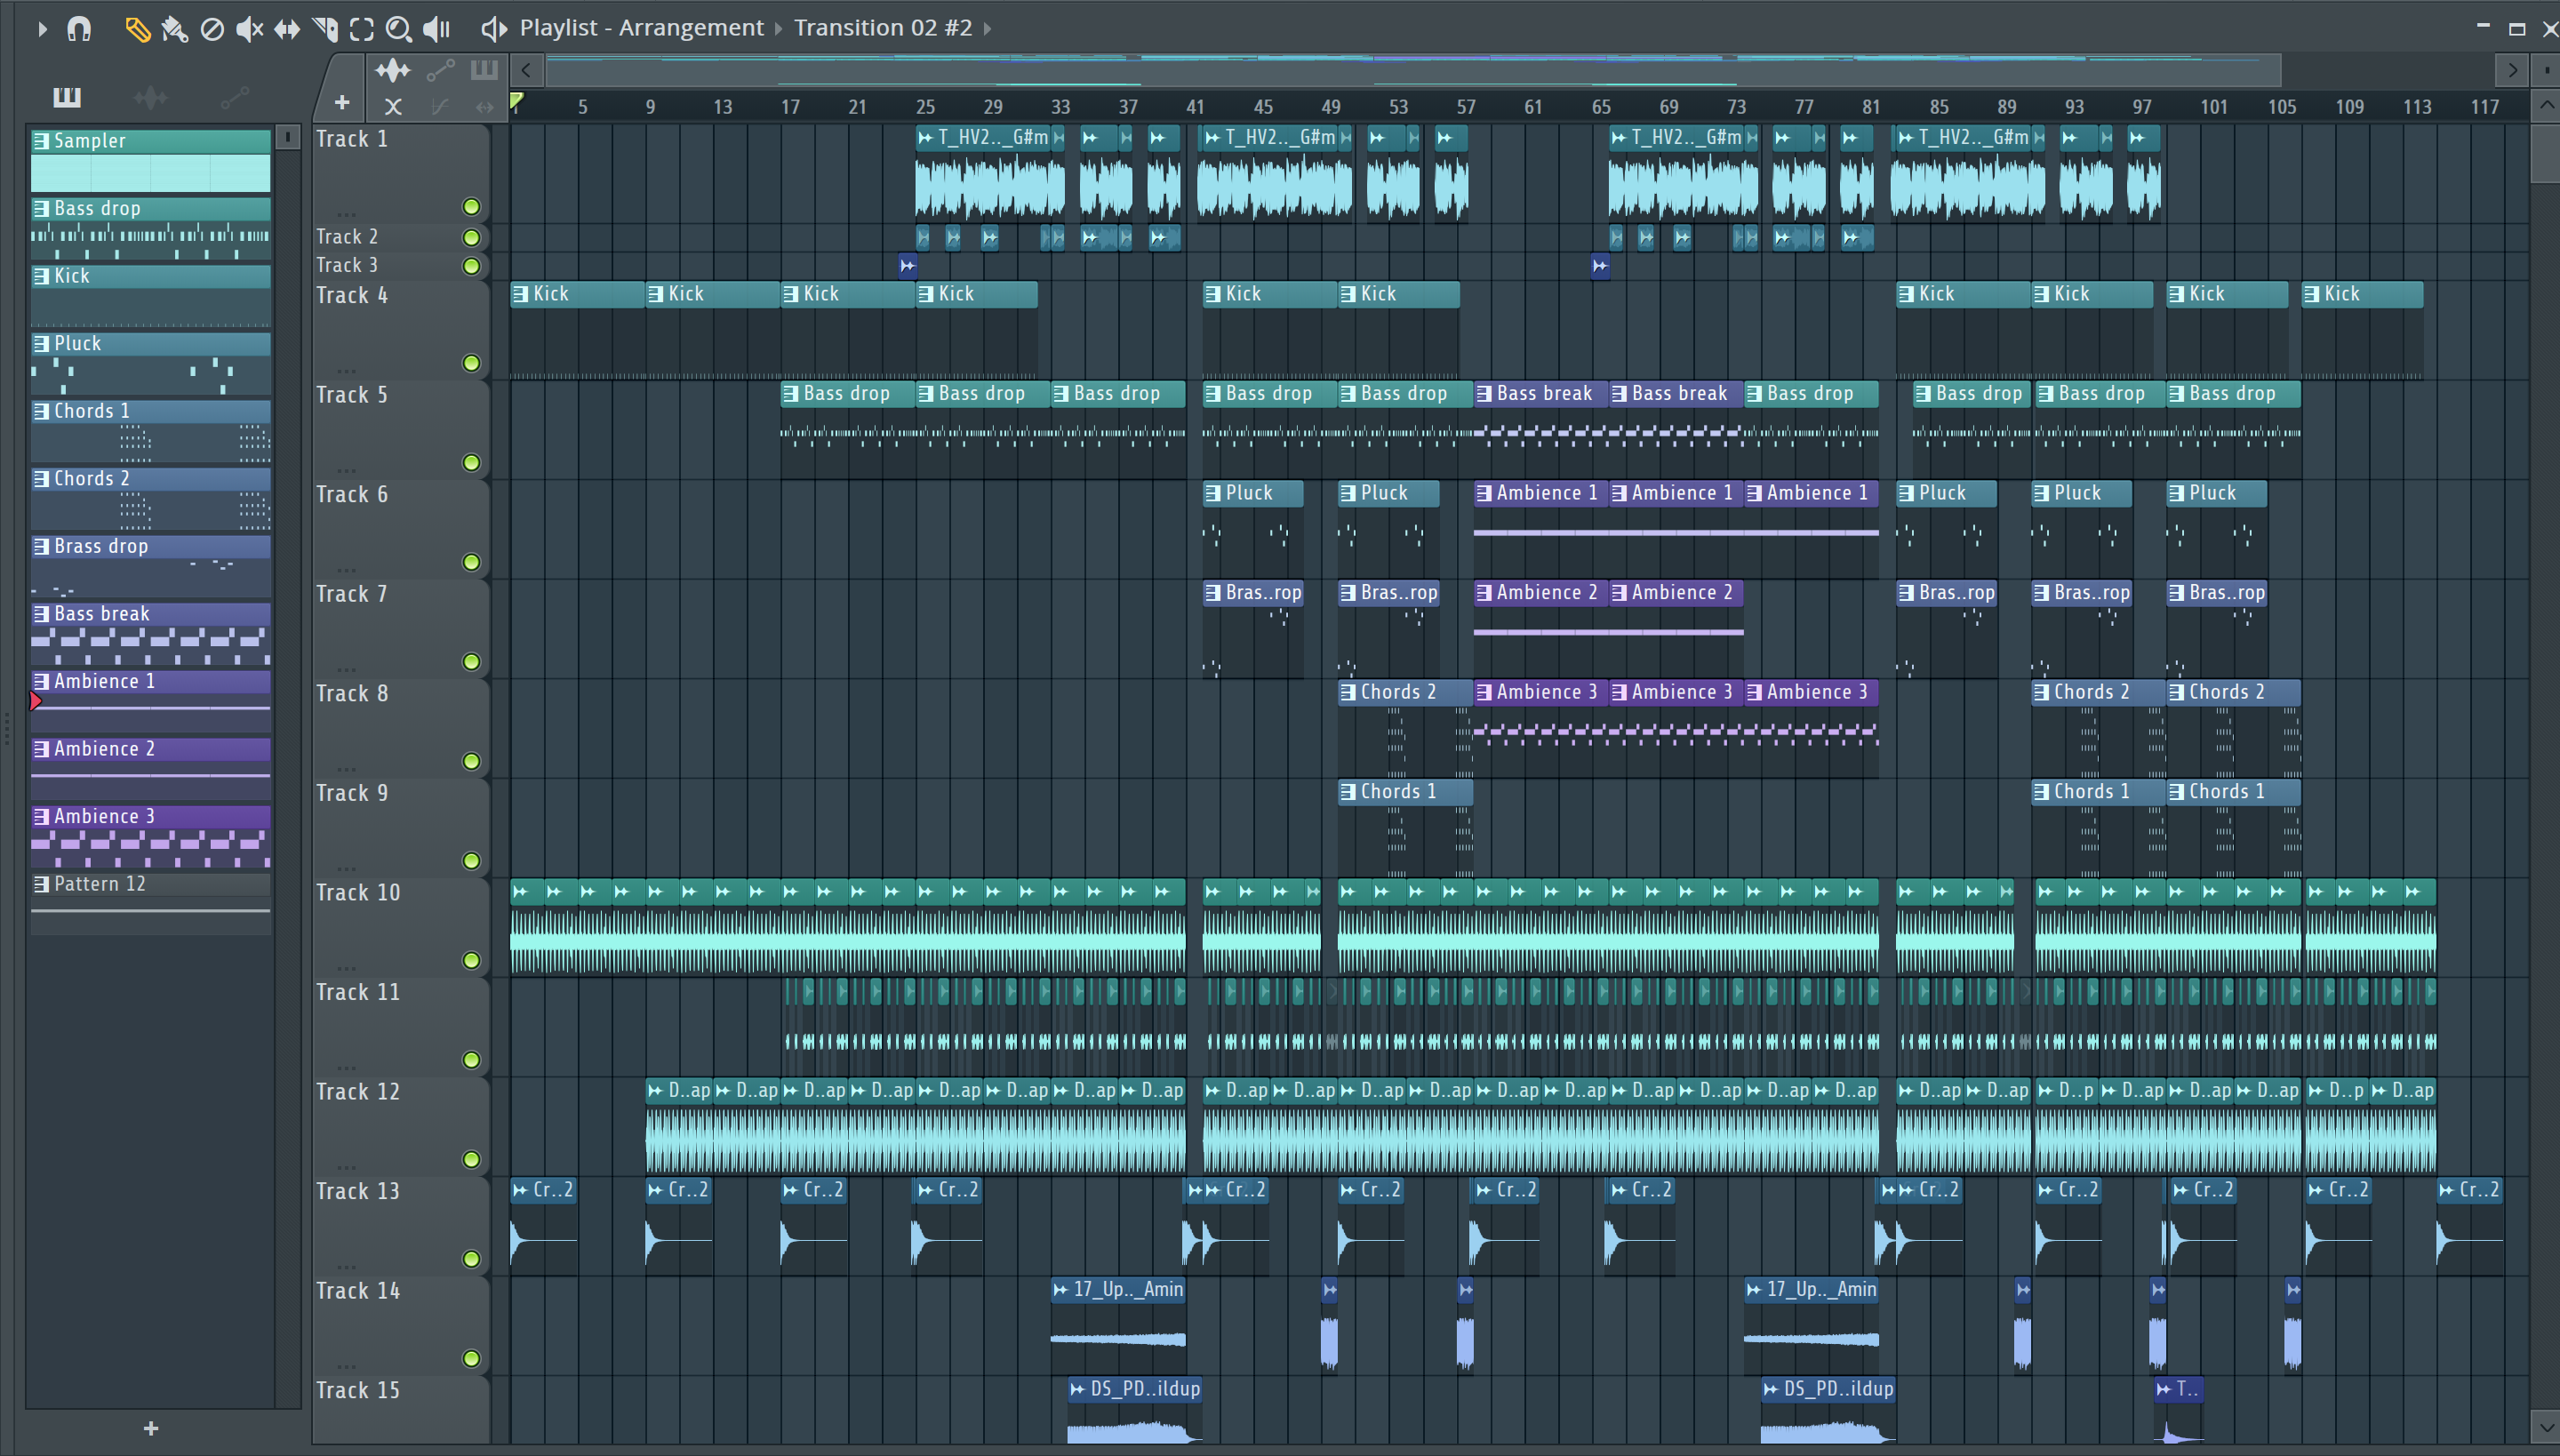Toggle the mute LED of Track 2
This screenshot has height=1456, width=2560.
(471, 237)
